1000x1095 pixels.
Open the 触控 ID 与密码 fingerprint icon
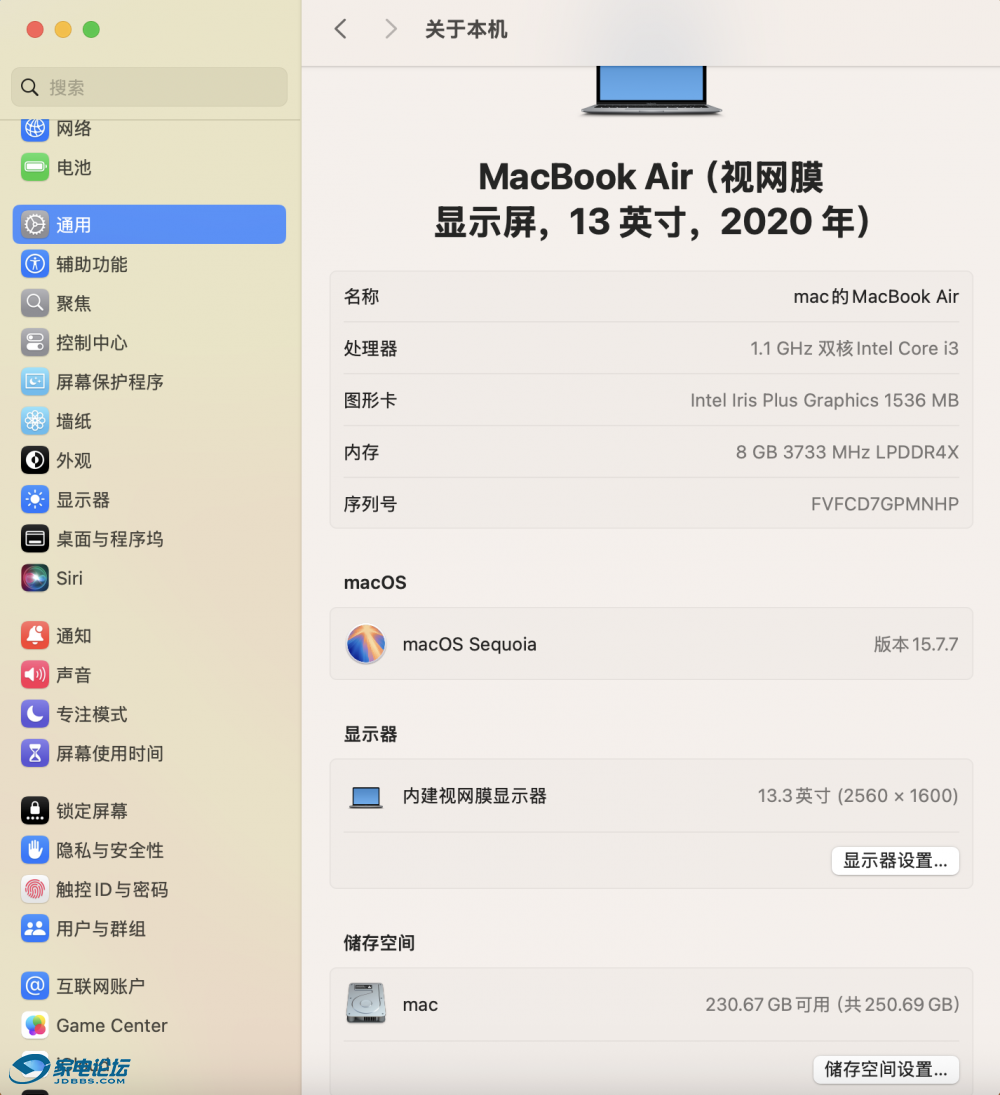[35, 889]
